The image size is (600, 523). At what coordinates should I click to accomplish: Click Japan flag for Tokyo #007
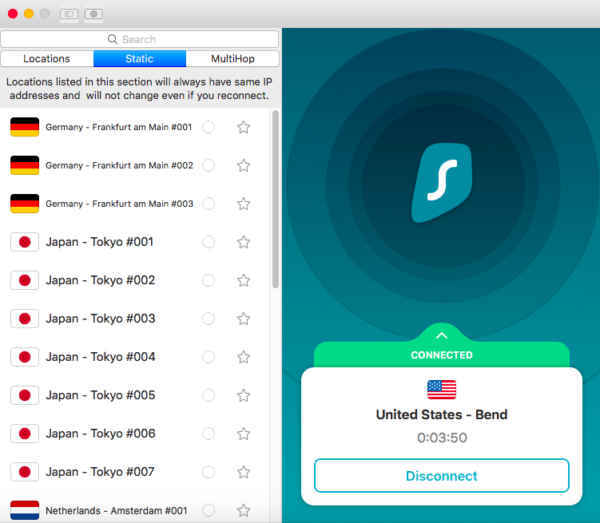tap(24, 472)
